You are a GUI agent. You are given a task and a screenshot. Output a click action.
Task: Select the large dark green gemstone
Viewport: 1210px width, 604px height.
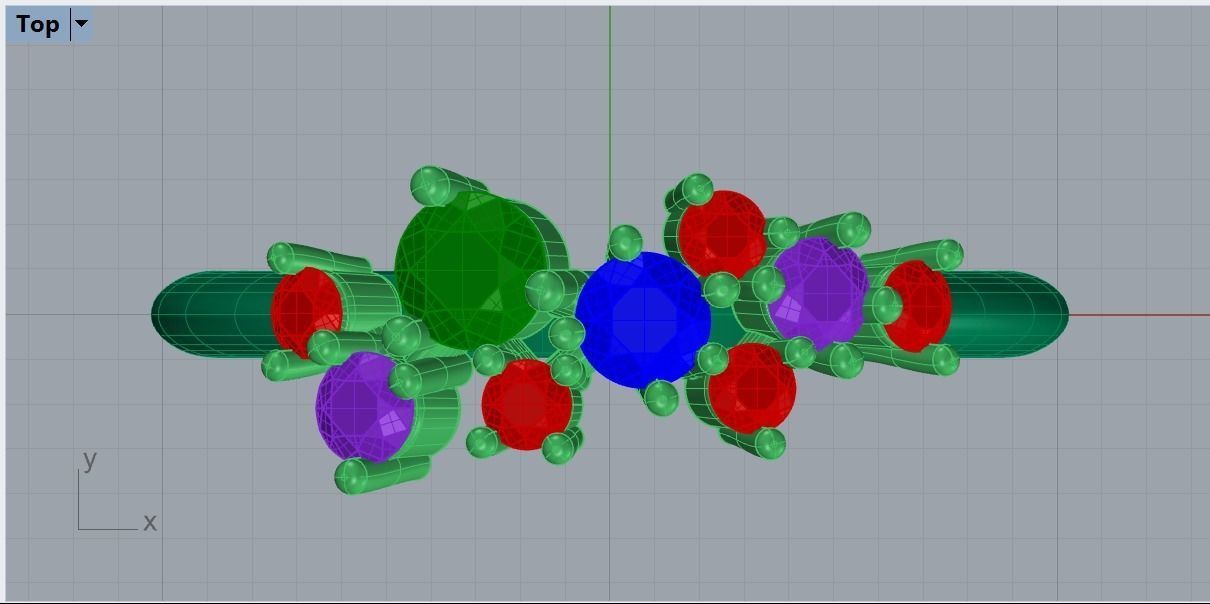(x=470, y=270)
